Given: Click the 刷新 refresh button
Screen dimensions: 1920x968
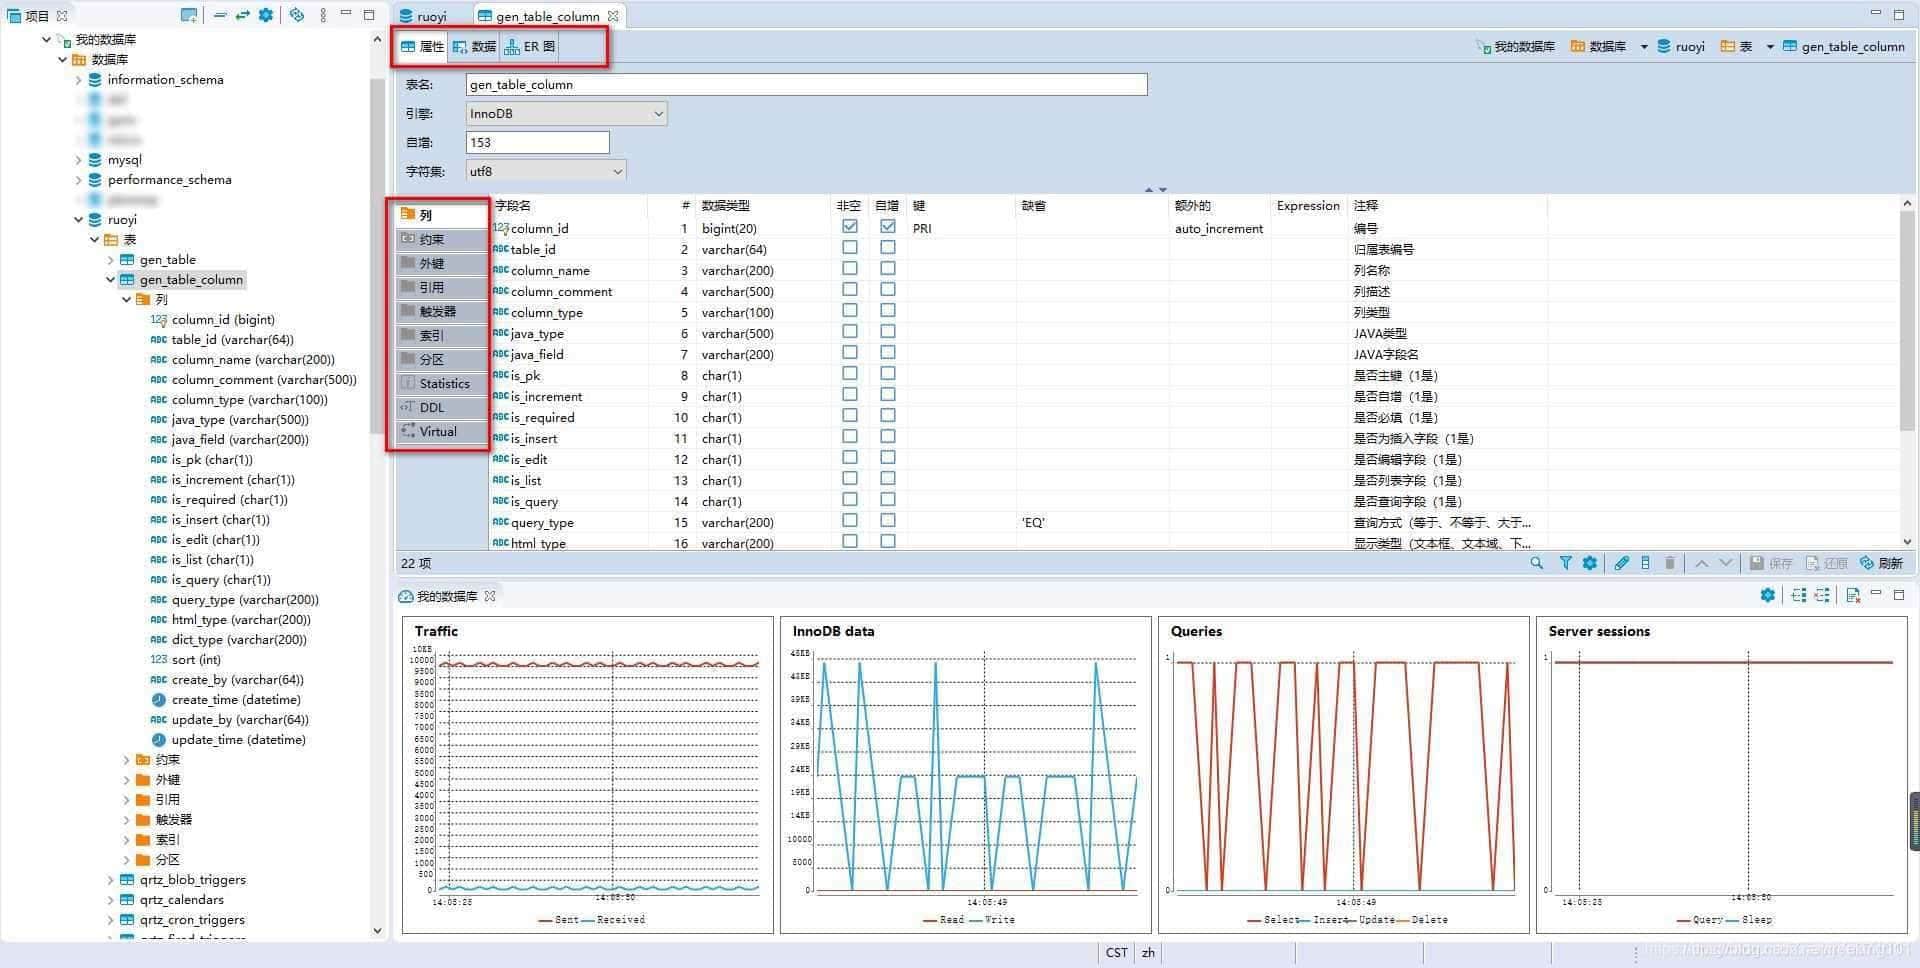Looking at the screenshot, I should [x=1881, y=563].
